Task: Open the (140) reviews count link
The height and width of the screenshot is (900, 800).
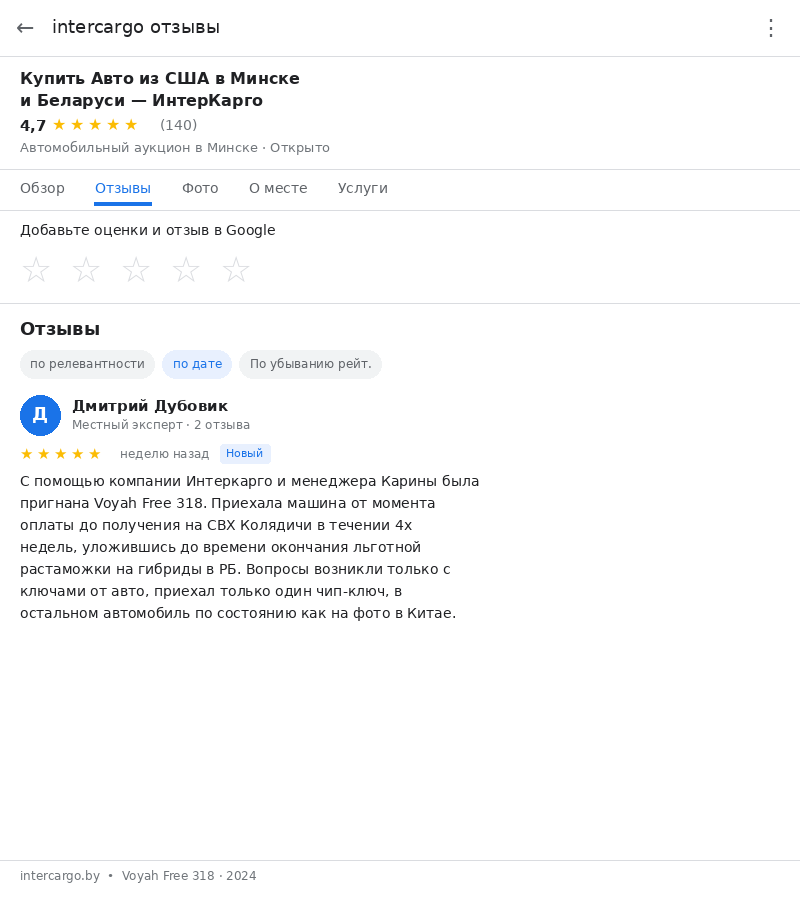Action: click(178, 125)
